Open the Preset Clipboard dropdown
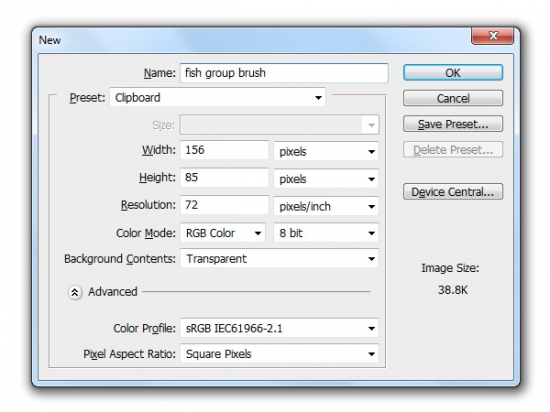The height and width of the screenshot is (412, 550). (x=218, y=97)
